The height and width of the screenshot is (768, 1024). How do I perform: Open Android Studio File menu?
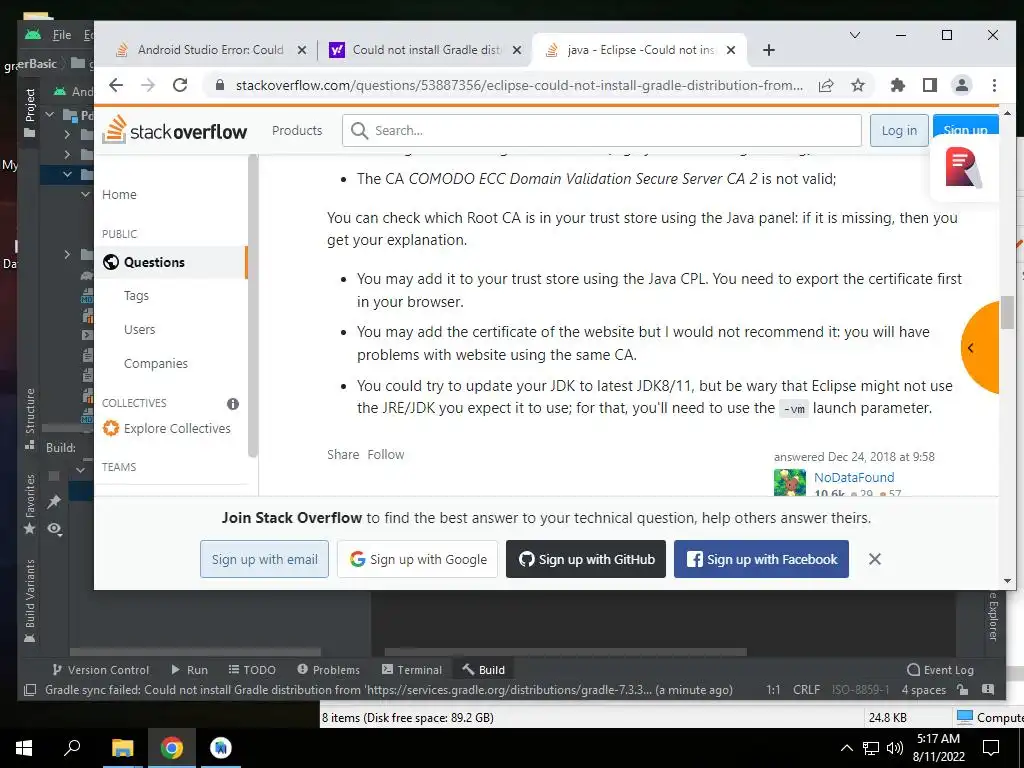pyautogui.click(x=61, y=35)
